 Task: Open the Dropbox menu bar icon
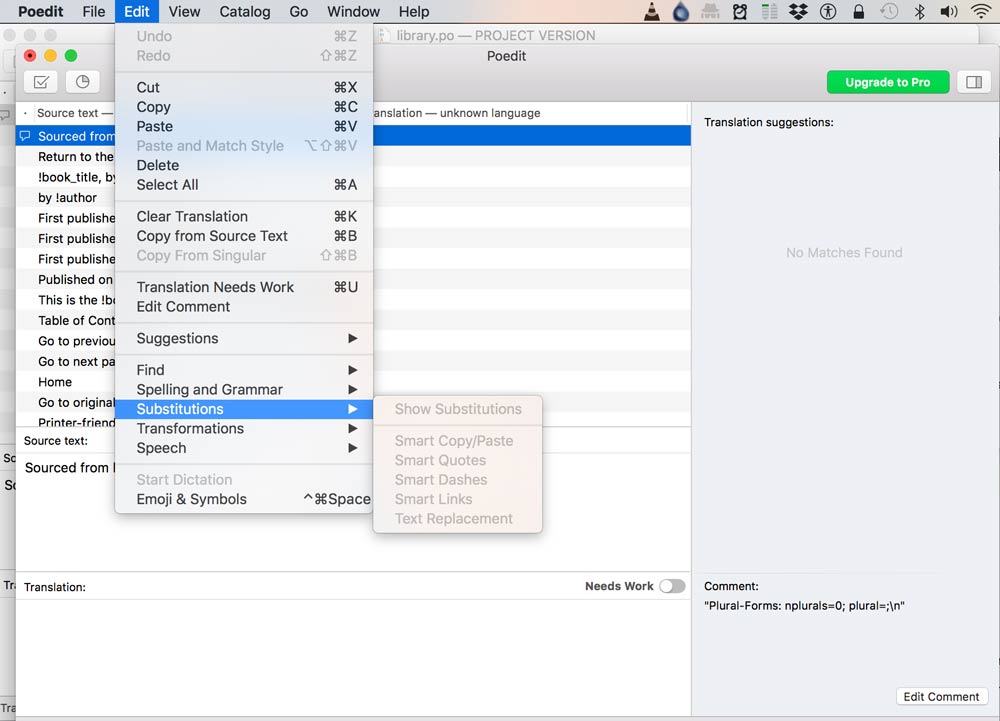click(798, 11)
